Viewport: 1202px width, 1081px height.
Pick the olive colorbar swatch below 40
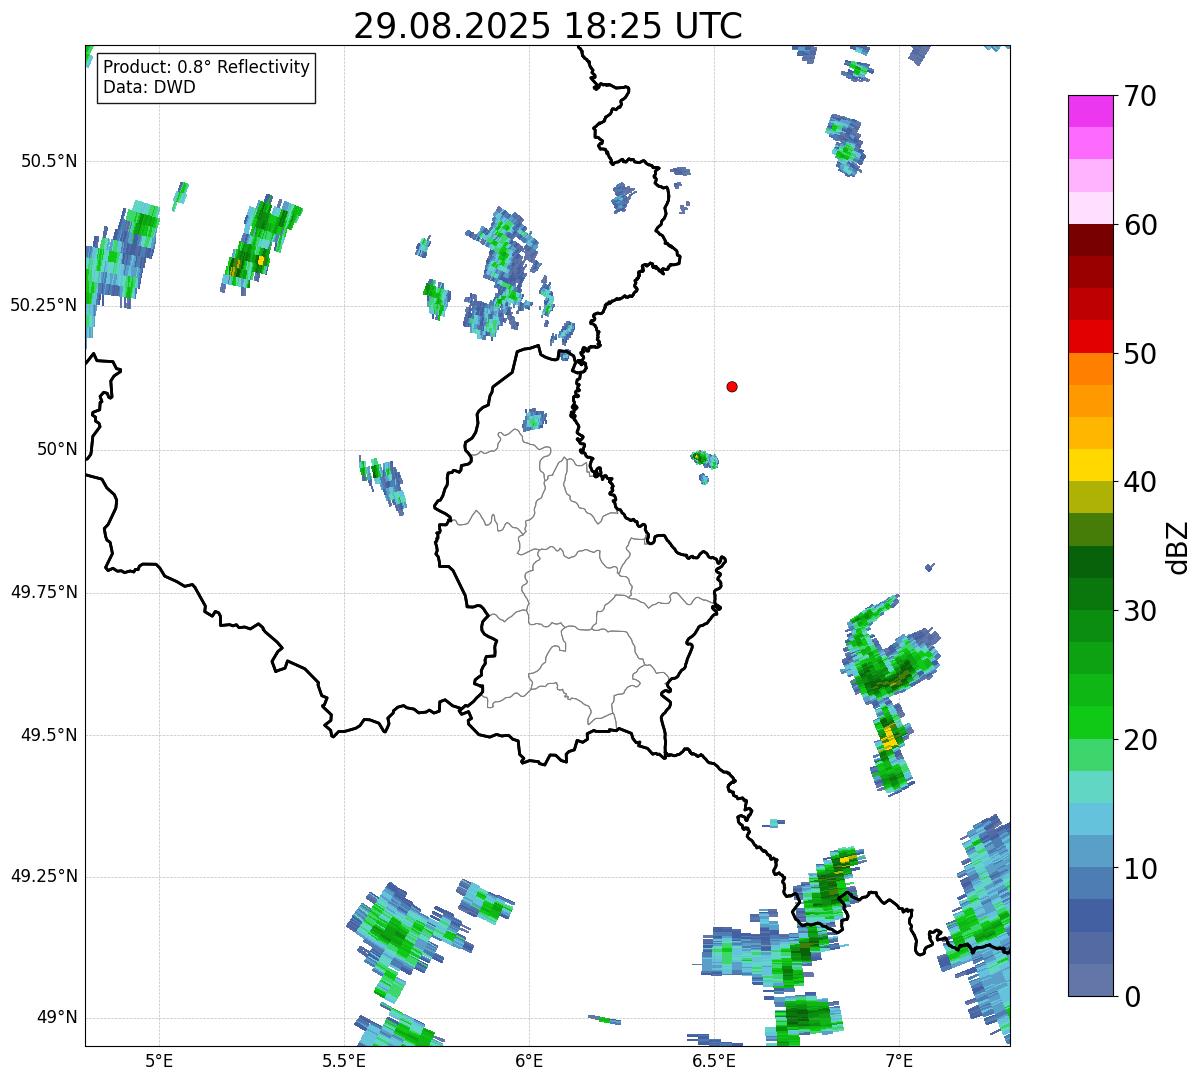point(1090,497)
